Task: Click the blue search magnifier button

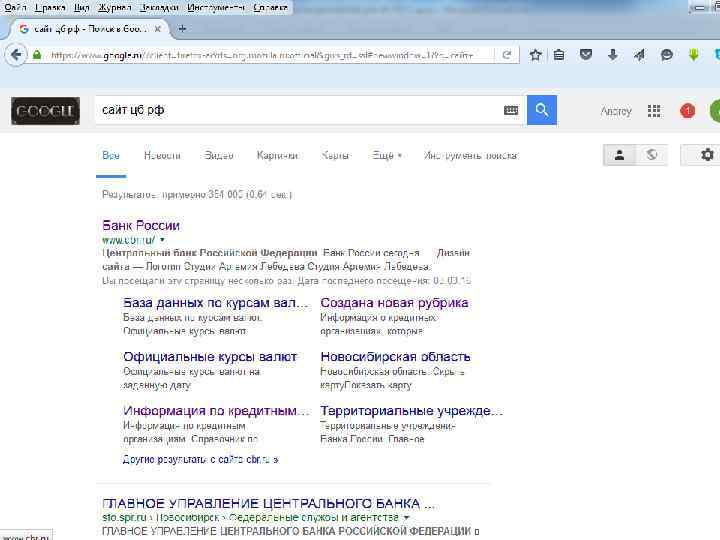Action: (x=542, y=110)
